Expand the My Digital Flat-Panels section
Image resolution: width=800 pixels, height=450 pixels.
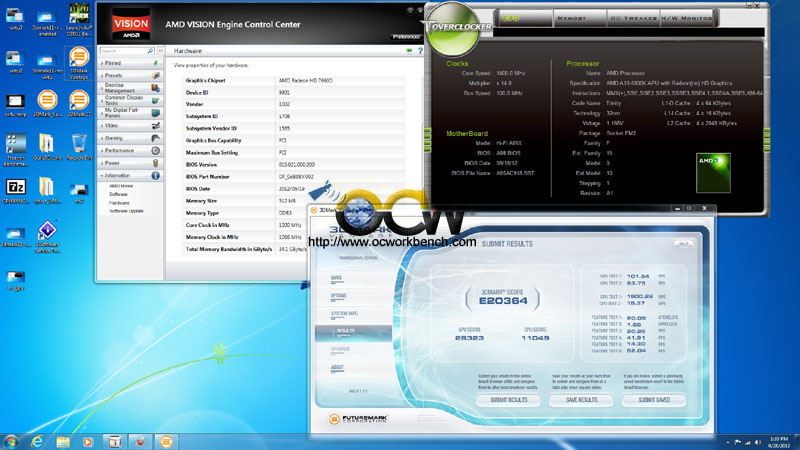pyautogui.click(x=130, y=112)
